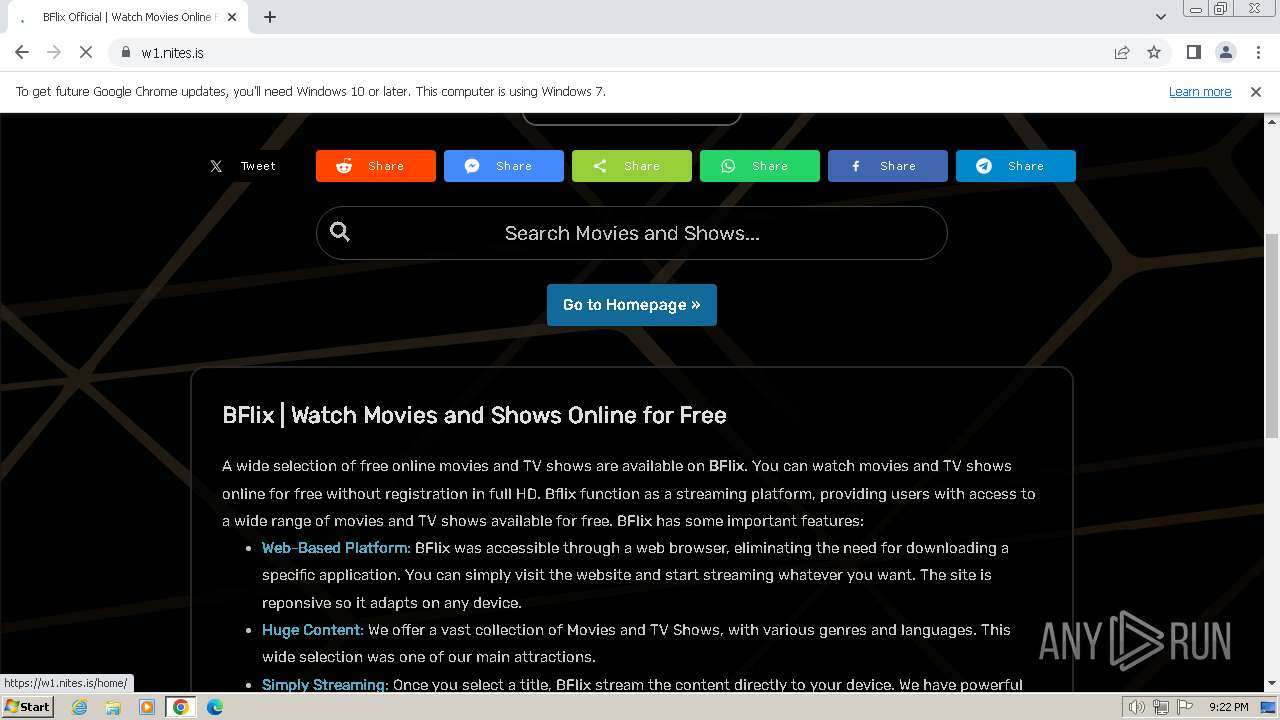Share via Facebook Messenger button

click(x=504, y=166)
